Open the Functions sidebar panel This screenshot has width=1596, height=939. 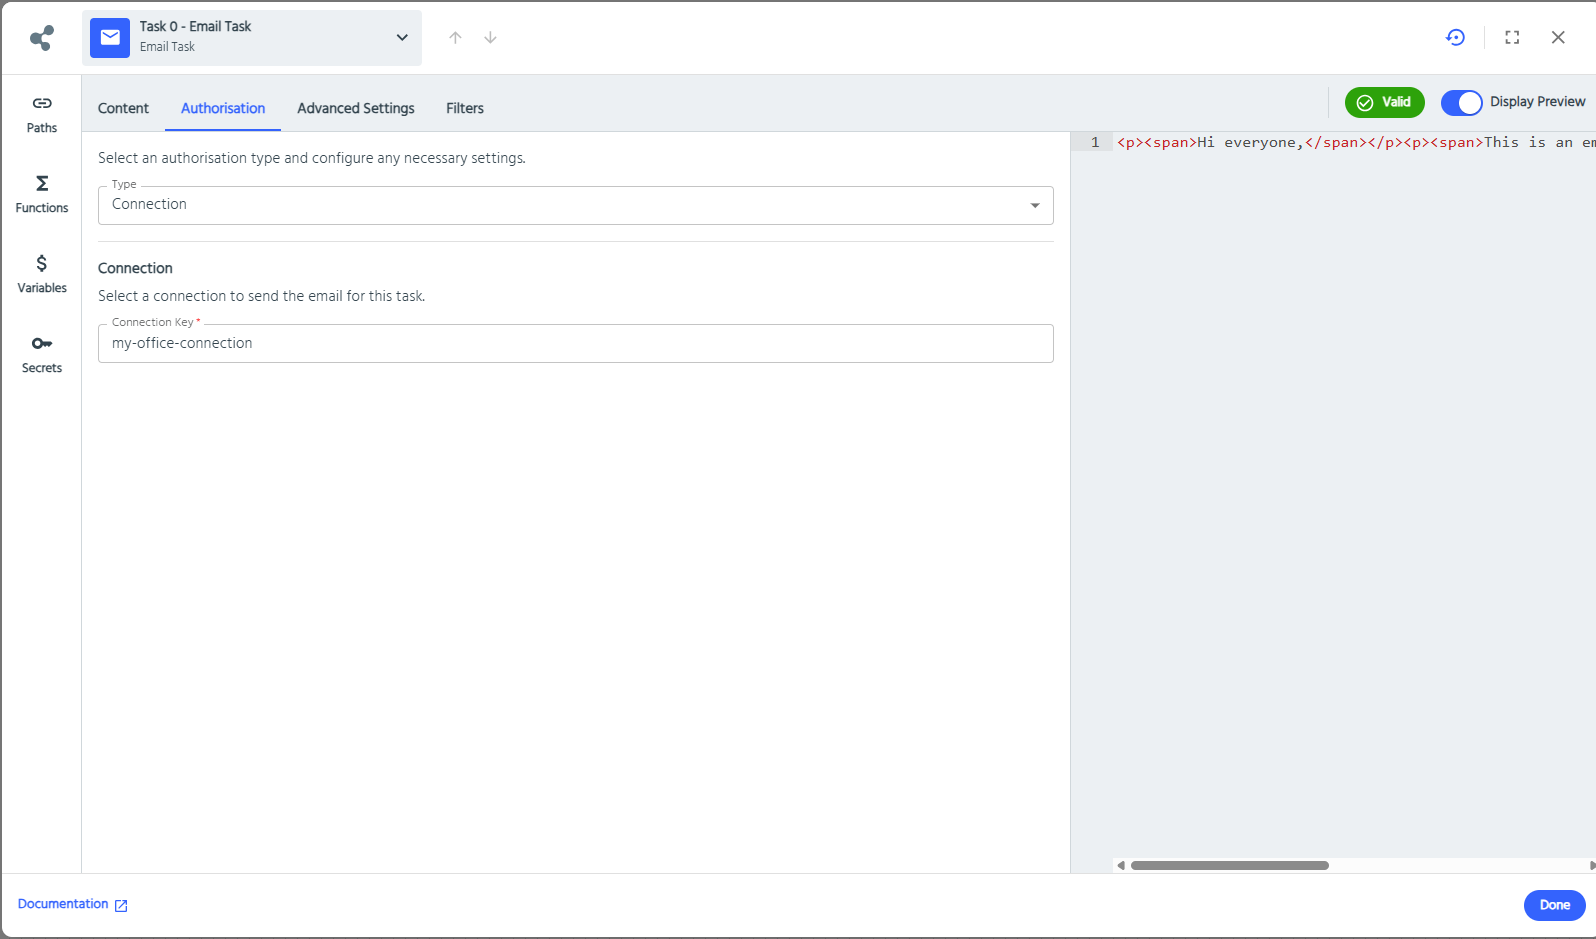(42, 195)
